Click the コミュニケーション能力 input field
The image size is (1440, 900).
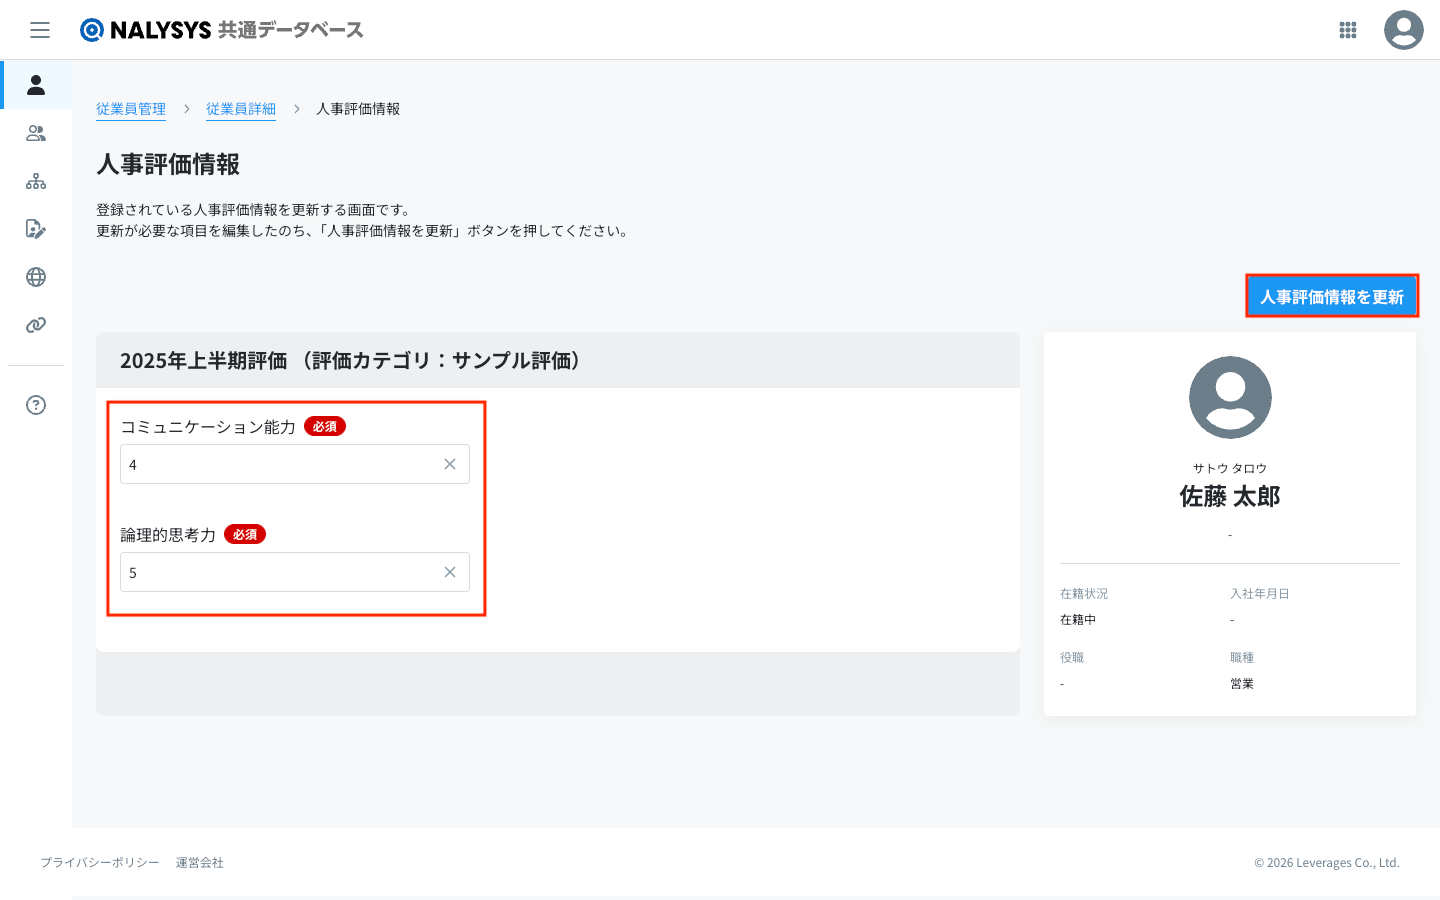coord(280,464)
